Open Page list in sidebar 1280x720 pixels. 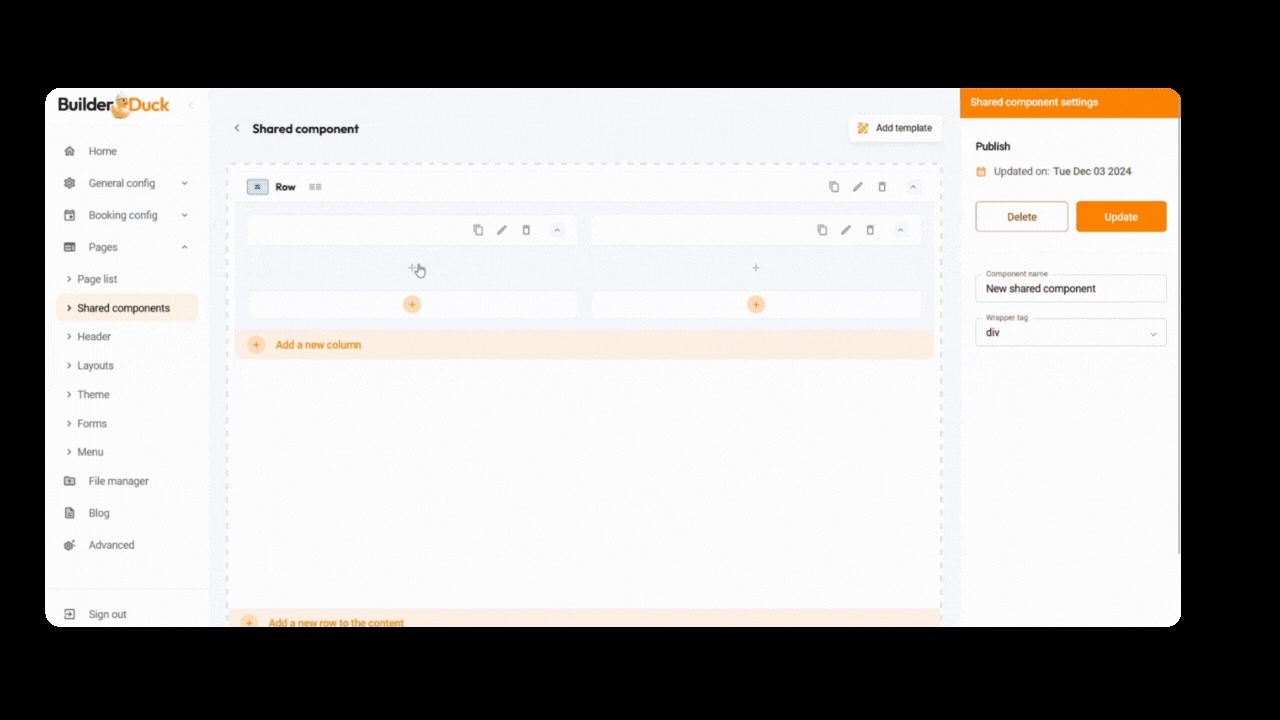(97, 279)
